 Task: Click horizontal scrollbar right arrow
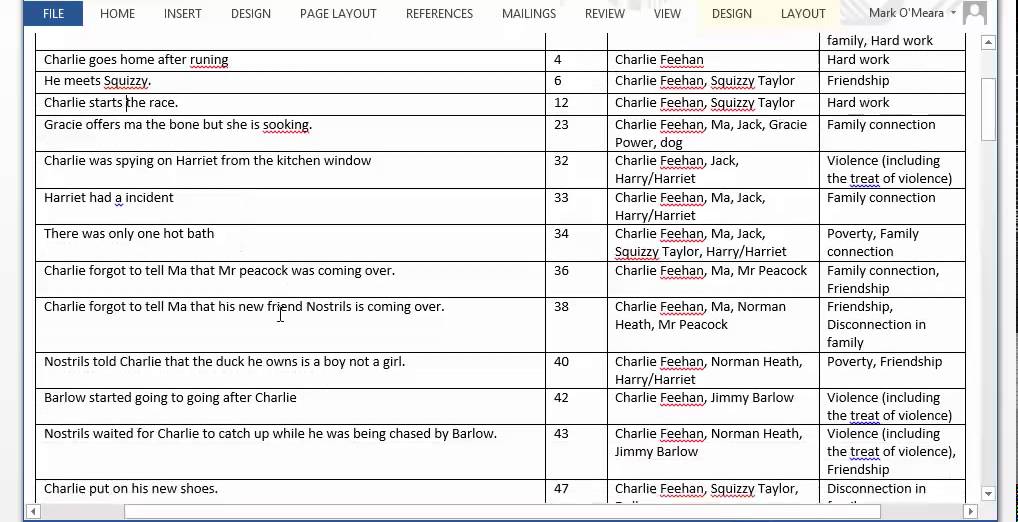(971, 512)
